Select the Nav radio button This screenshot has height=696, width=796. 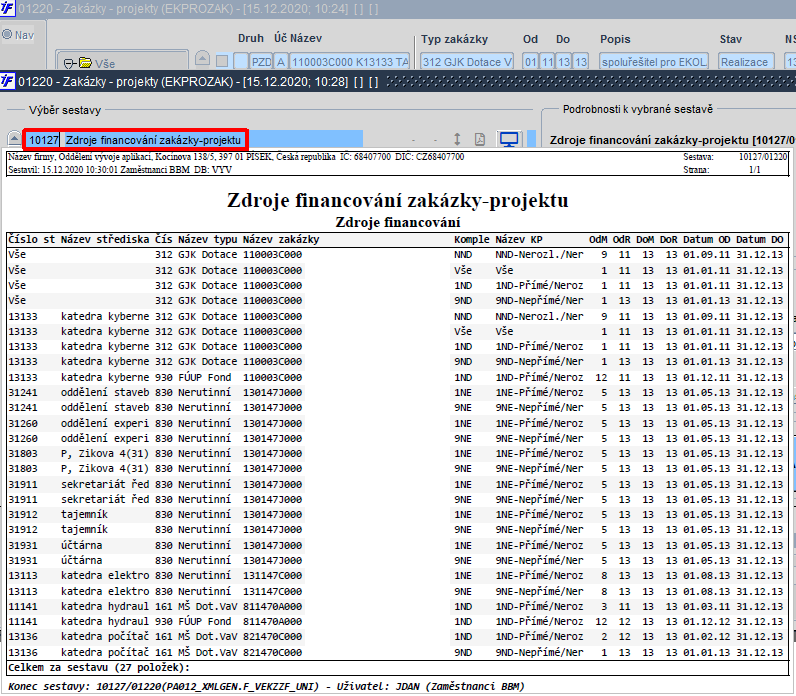[7, 35]
